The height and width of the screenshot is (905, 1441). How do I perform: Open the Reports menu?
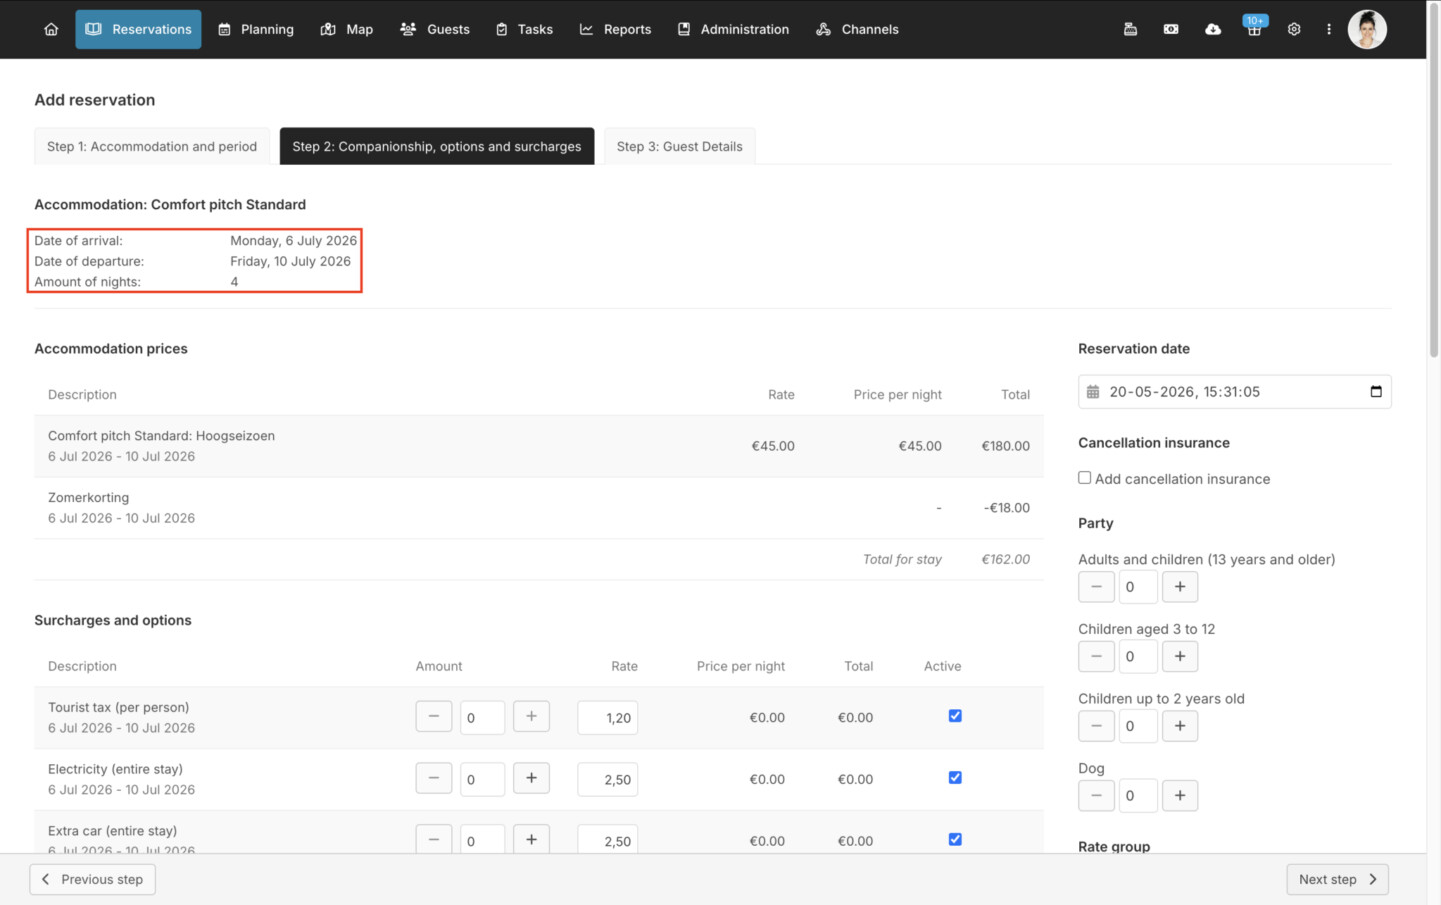tap(615, 29)
